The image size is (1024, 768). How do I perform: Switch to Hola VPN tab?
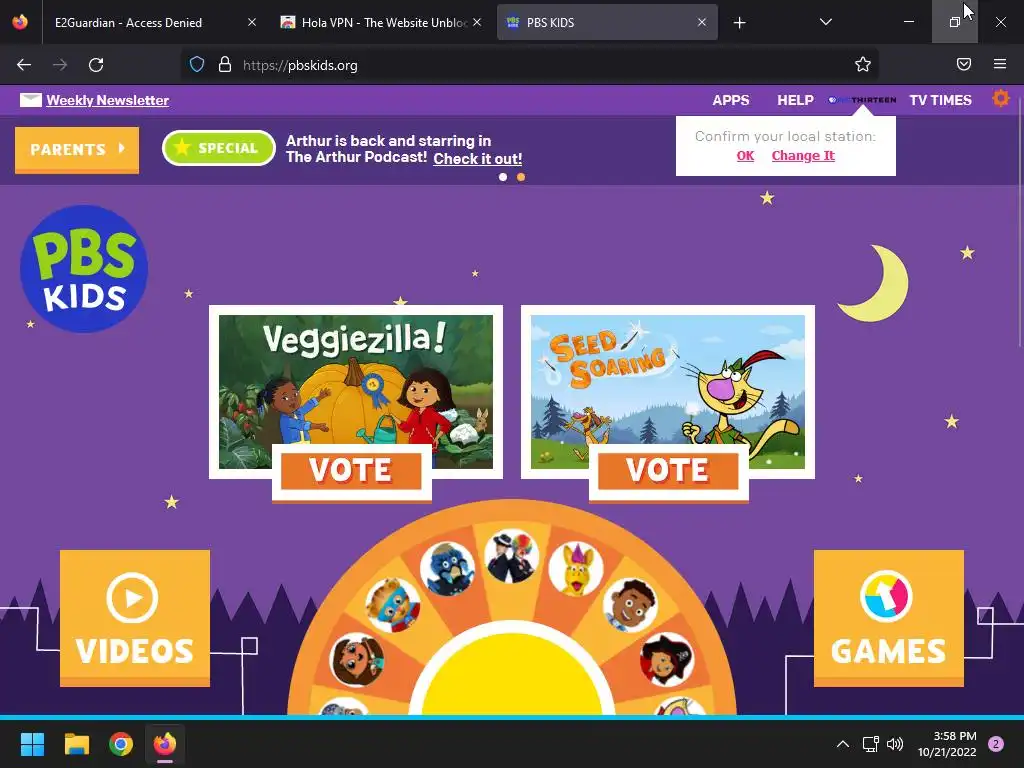click(x=381, y=22)
